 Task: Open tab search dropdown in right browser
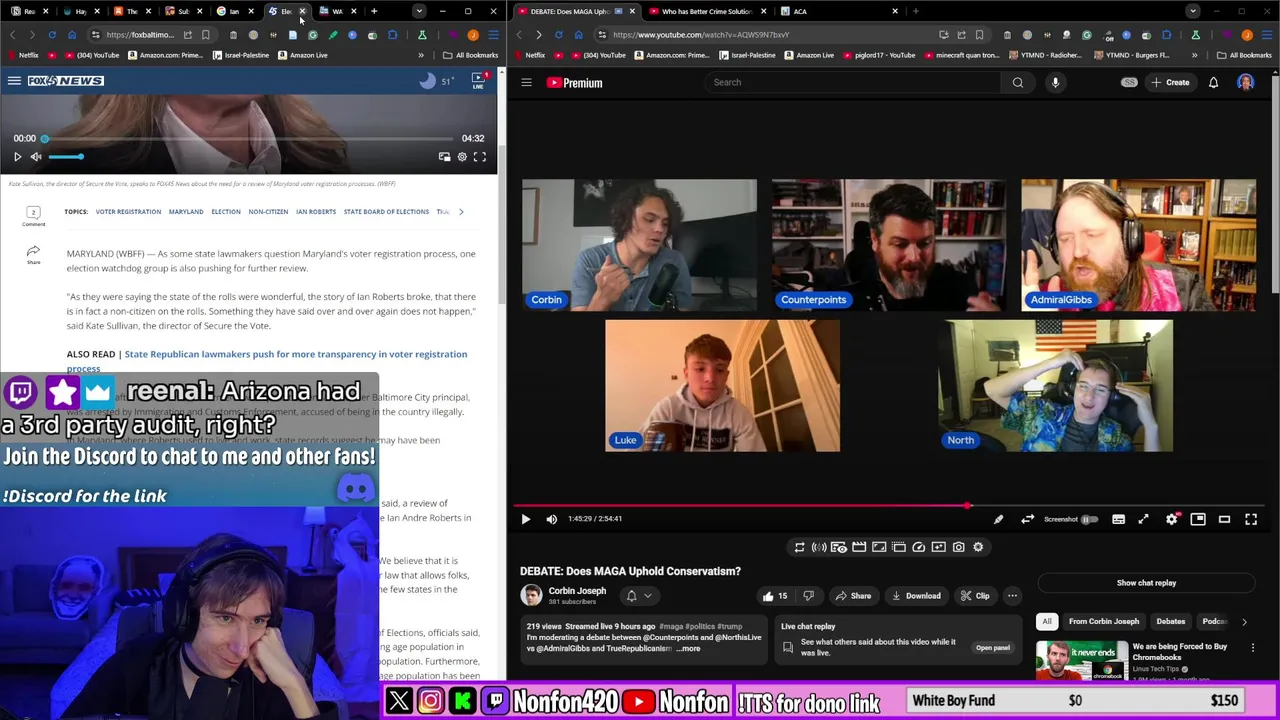[1192, 11]
